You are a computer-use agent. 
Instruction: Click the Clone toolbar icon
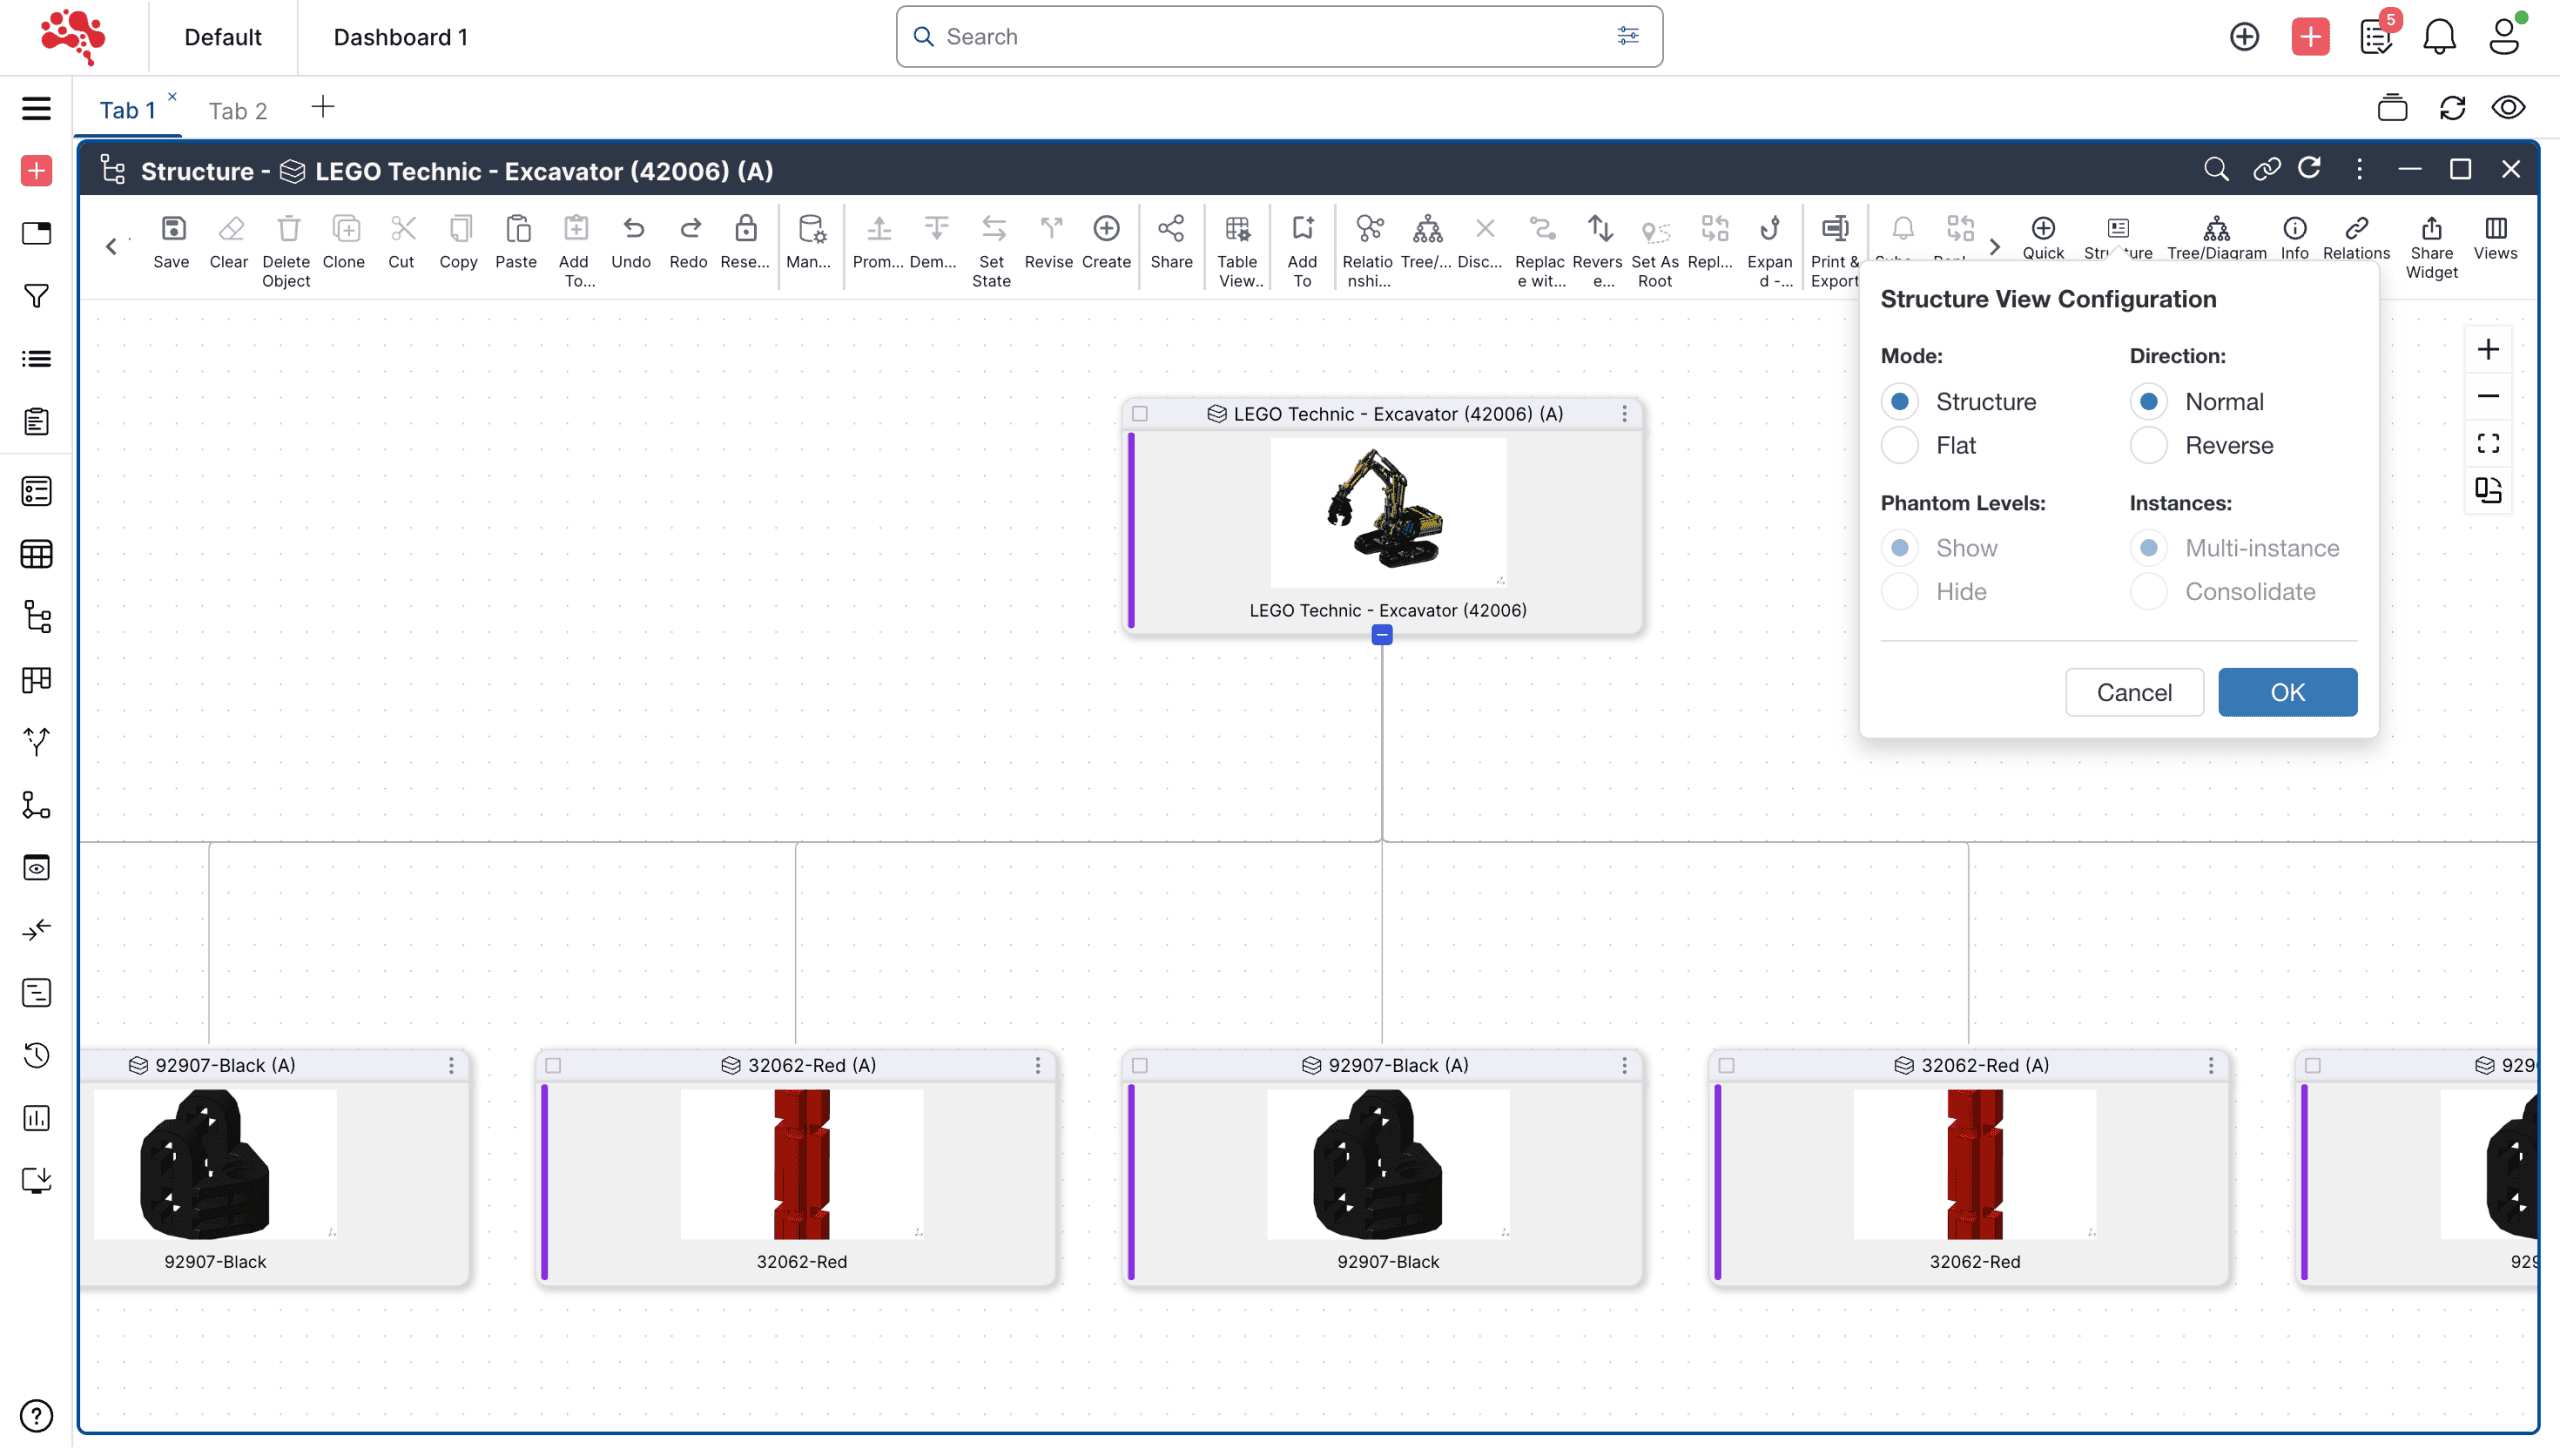[345, 229]
